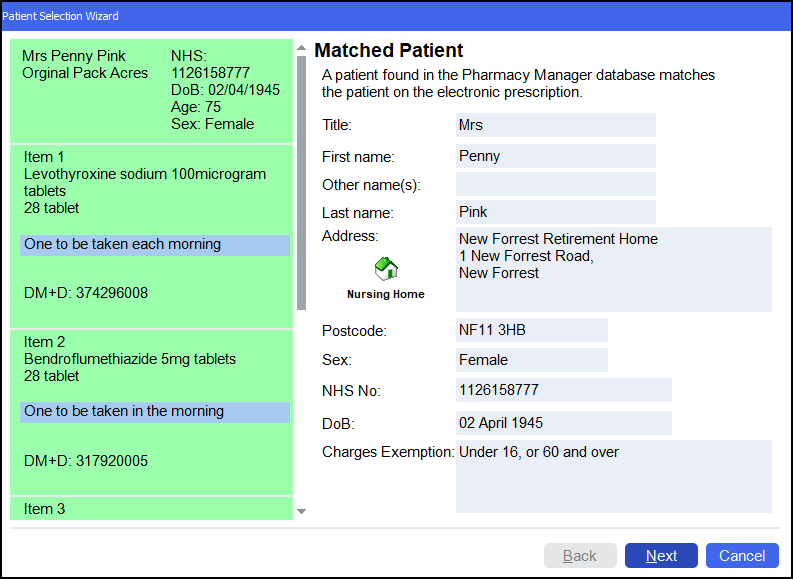Click the Sex field showing Female

(531, 359)
